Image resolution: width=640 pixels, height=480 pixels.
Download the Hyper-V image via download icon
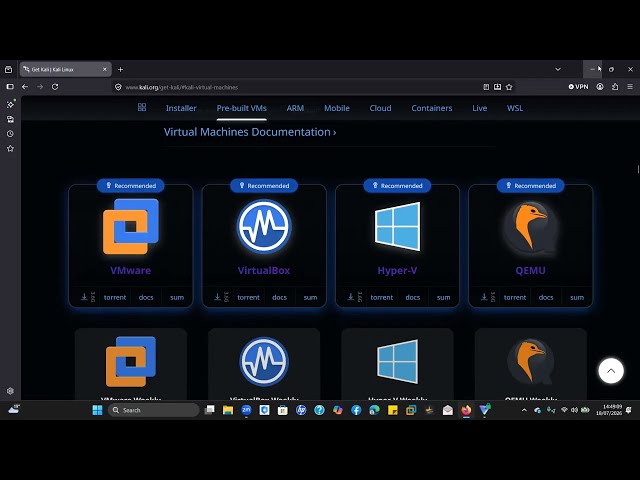(x=351, y=297)
